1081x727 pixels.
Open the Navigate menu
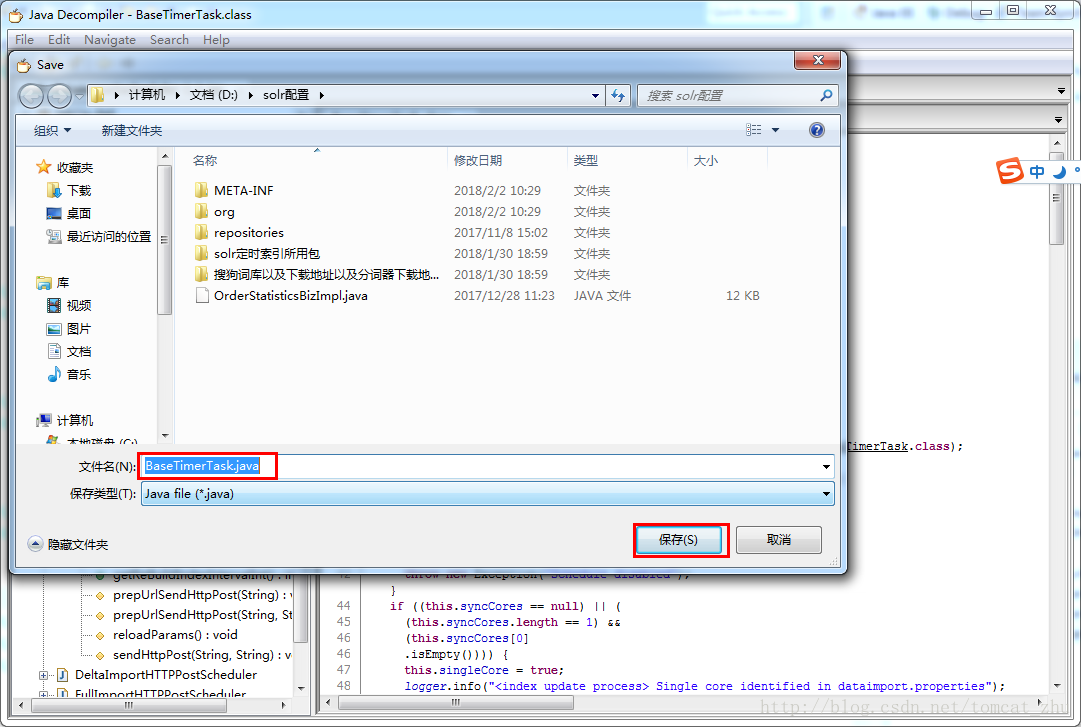(x=109, y=40)
